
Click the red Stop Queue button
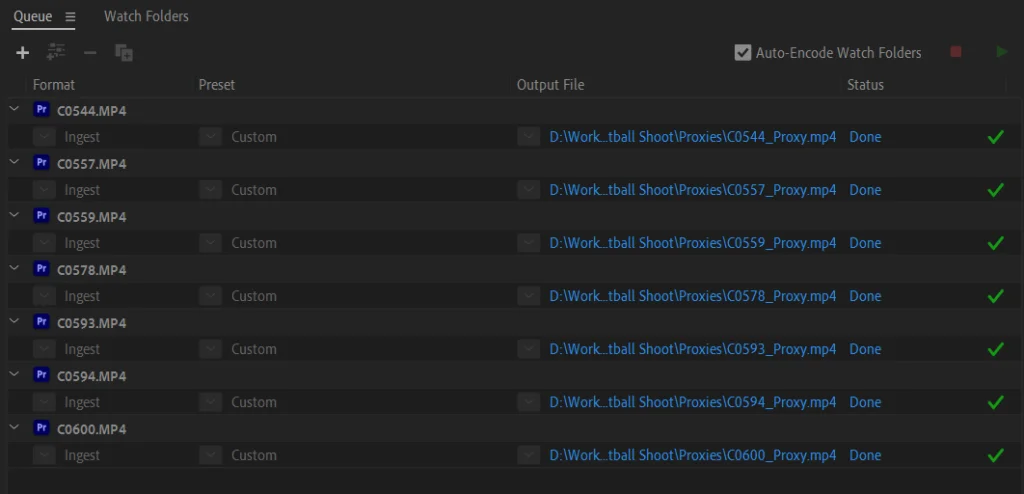coord(955,52)
